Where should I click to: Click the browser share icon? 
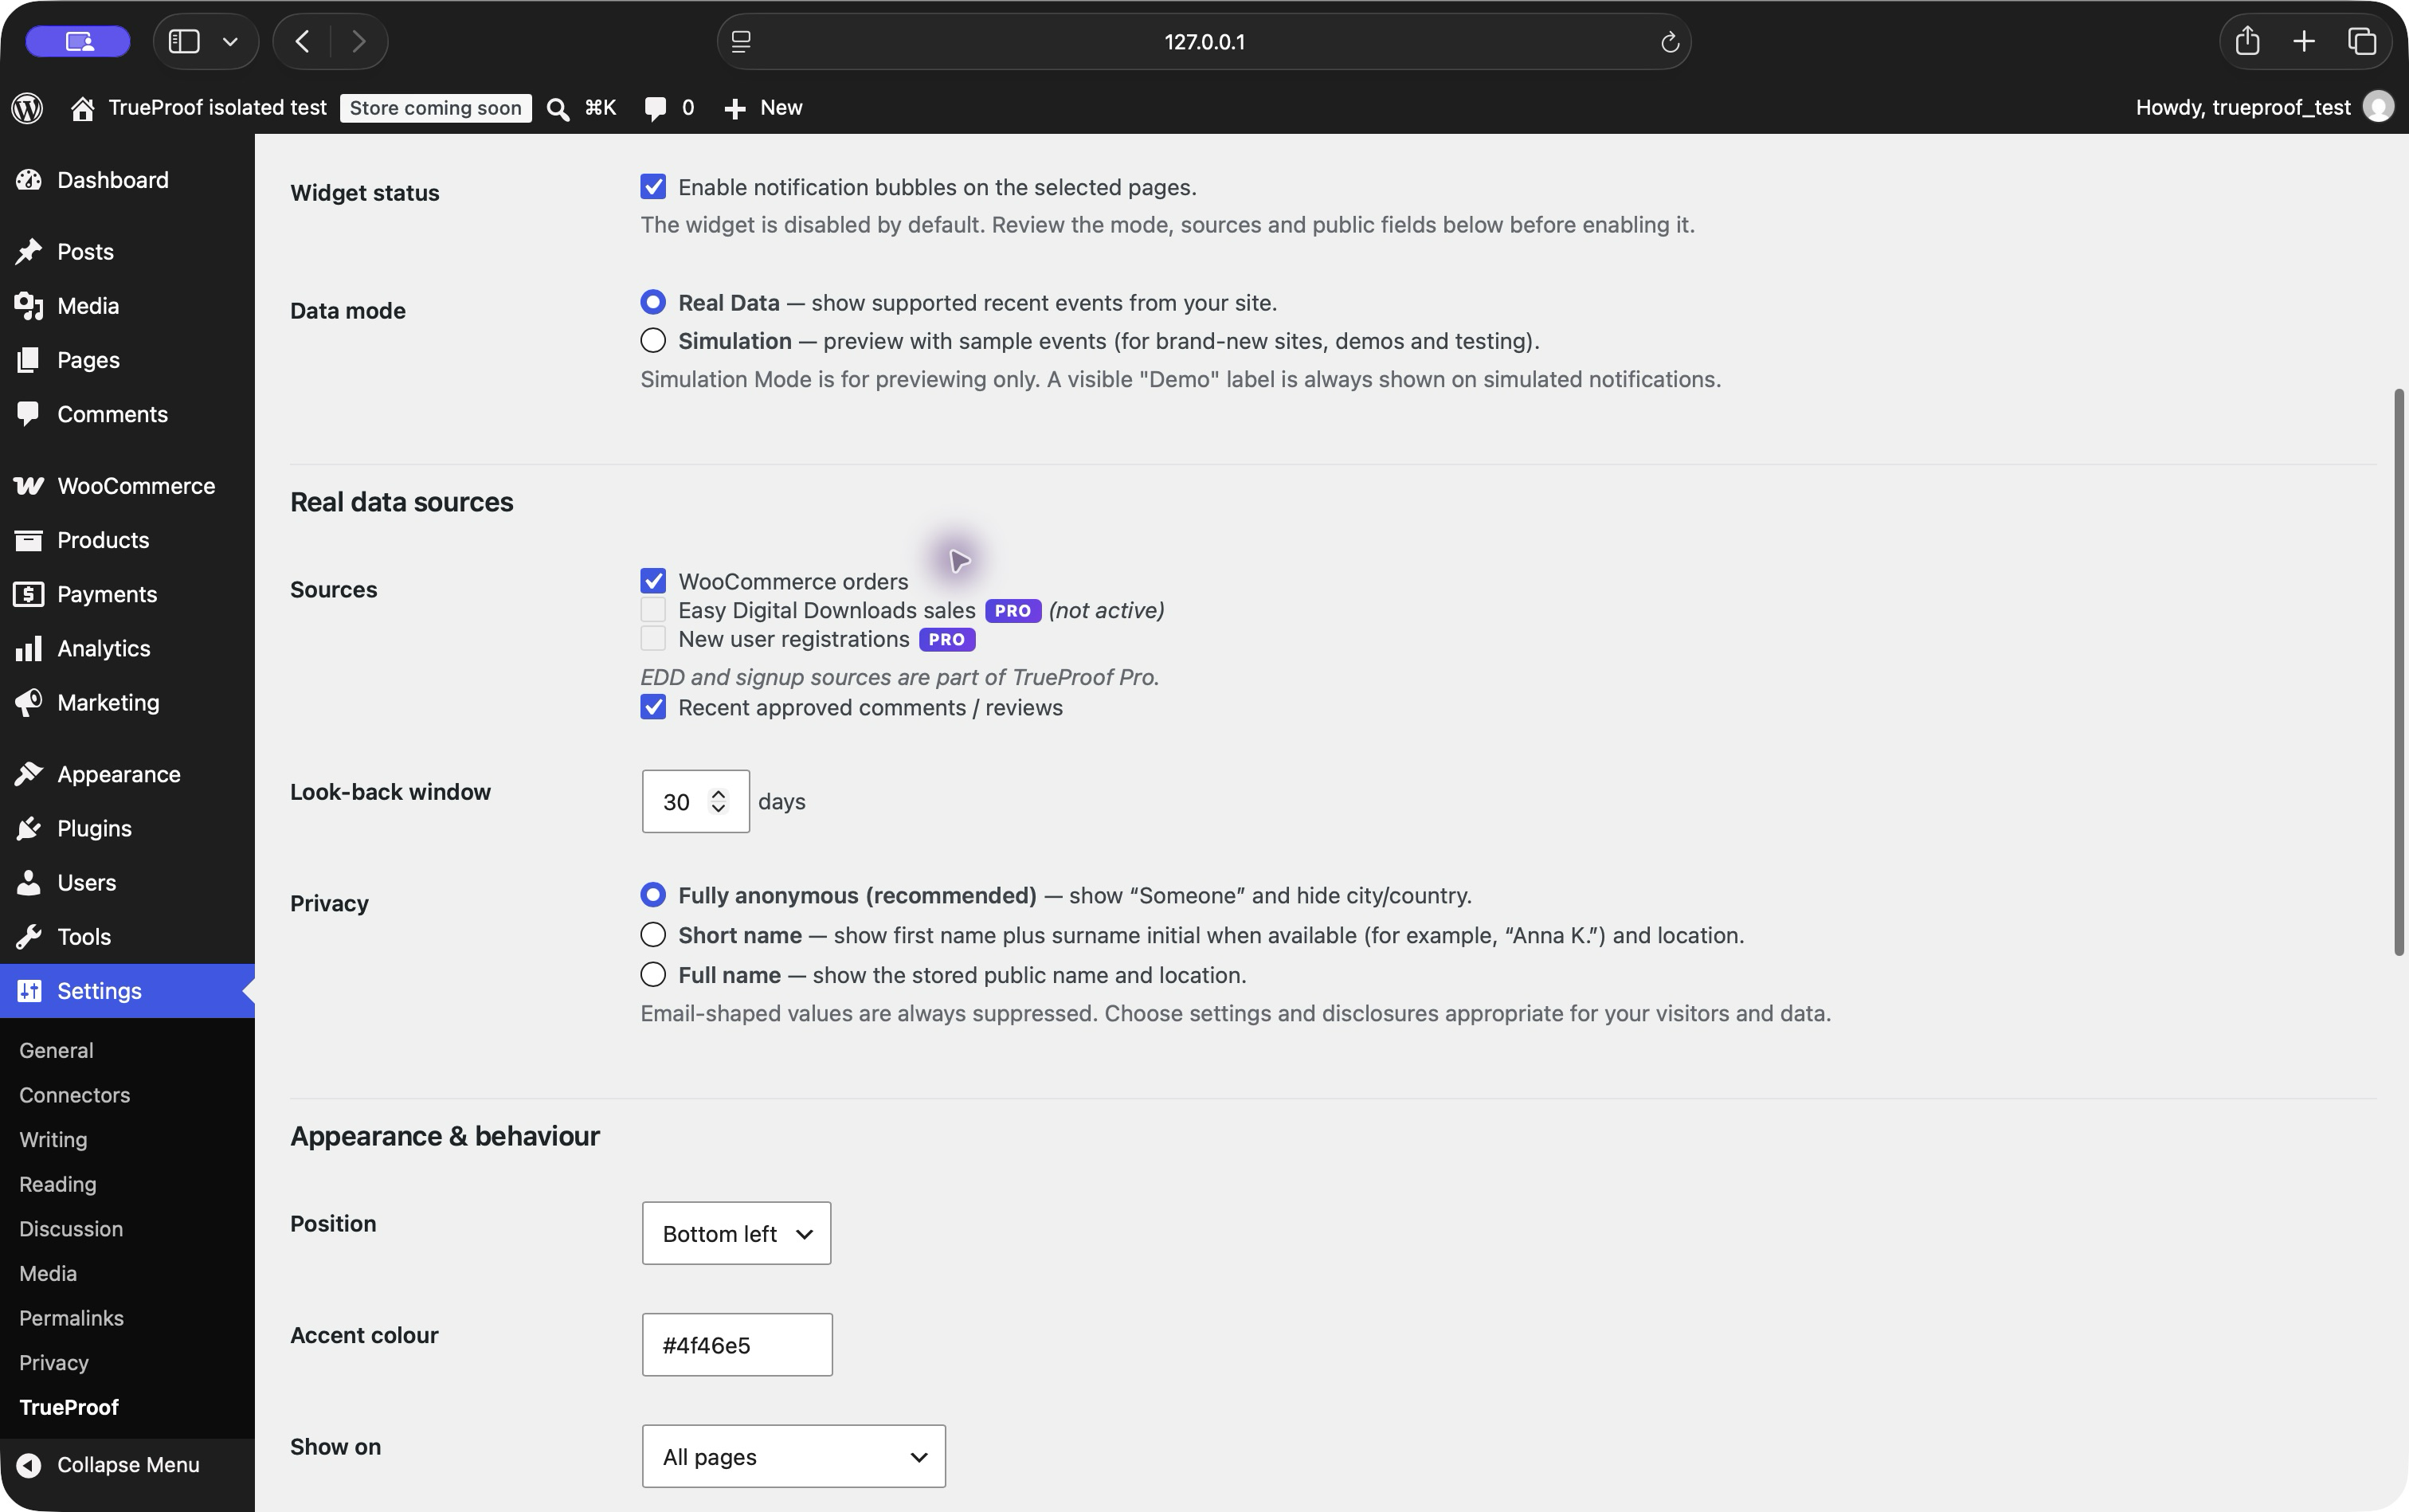[x=2248, y=41]
